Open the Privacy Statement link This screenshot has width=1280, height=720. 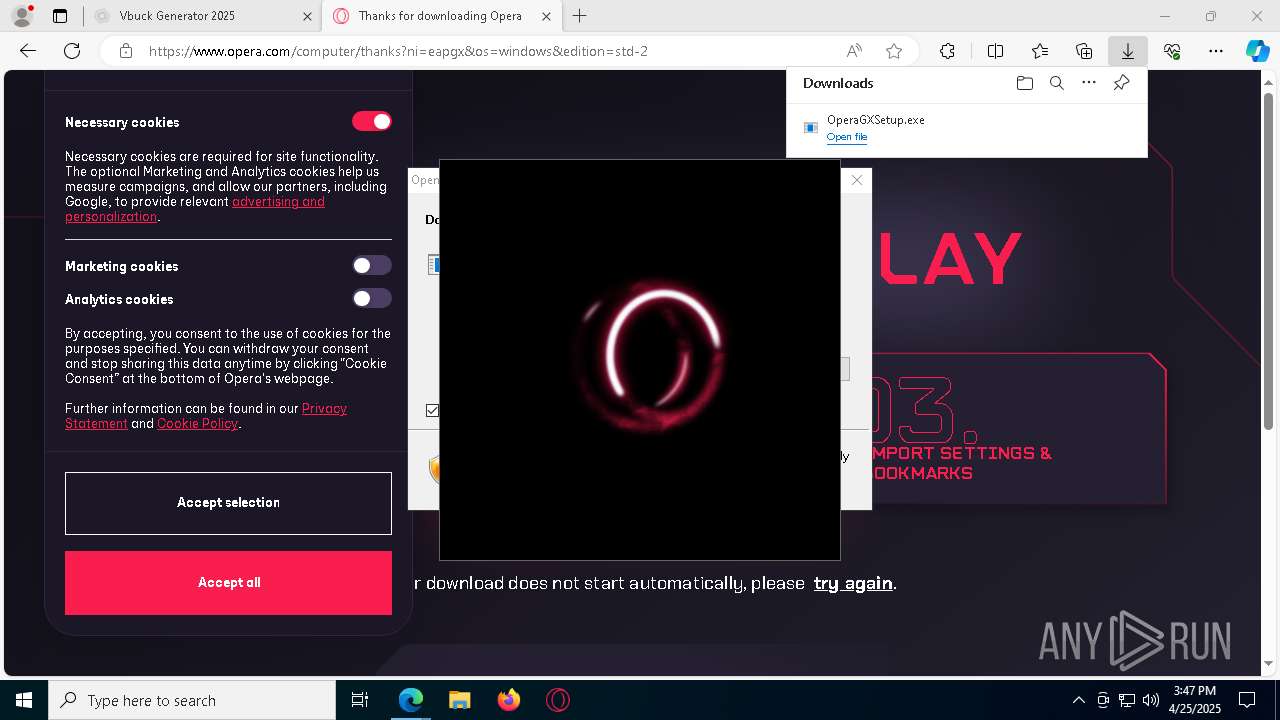tap(206, 416)
